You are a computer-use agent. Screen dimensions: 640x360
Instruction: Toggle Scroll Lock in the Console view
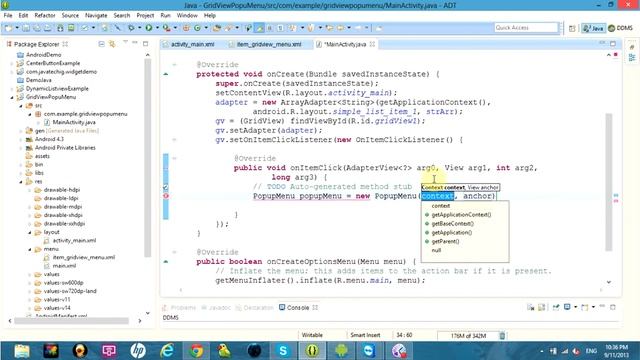[x=541, y=307]
